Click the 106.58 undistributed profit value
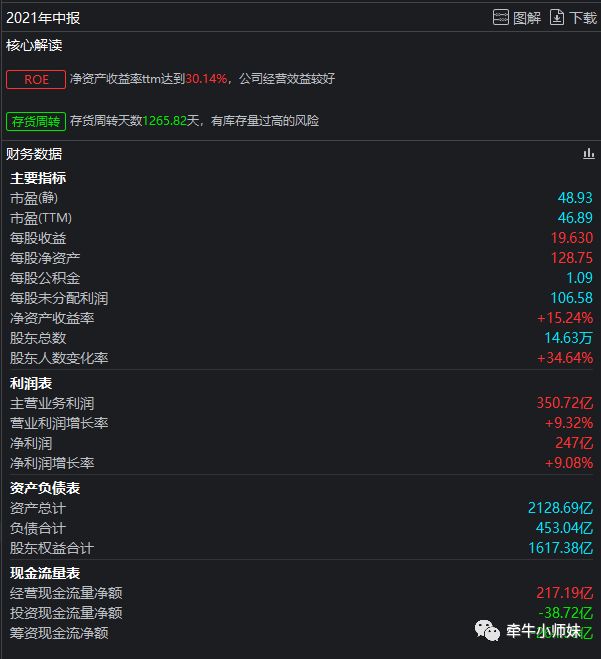 [x=572, y=298]
